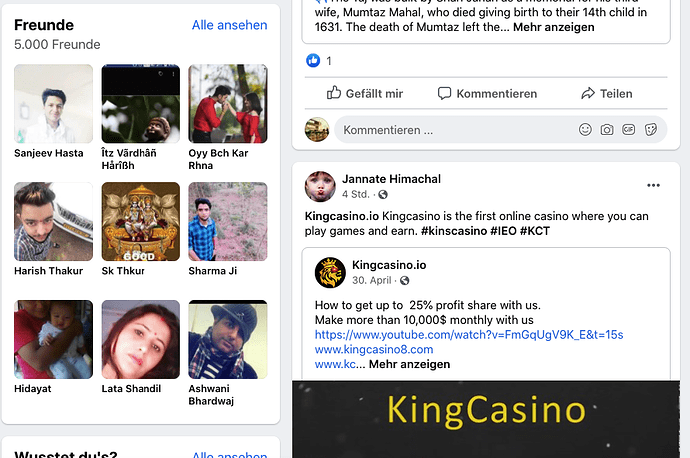Click the #IEO hashtag in post

tap(503, 231)
